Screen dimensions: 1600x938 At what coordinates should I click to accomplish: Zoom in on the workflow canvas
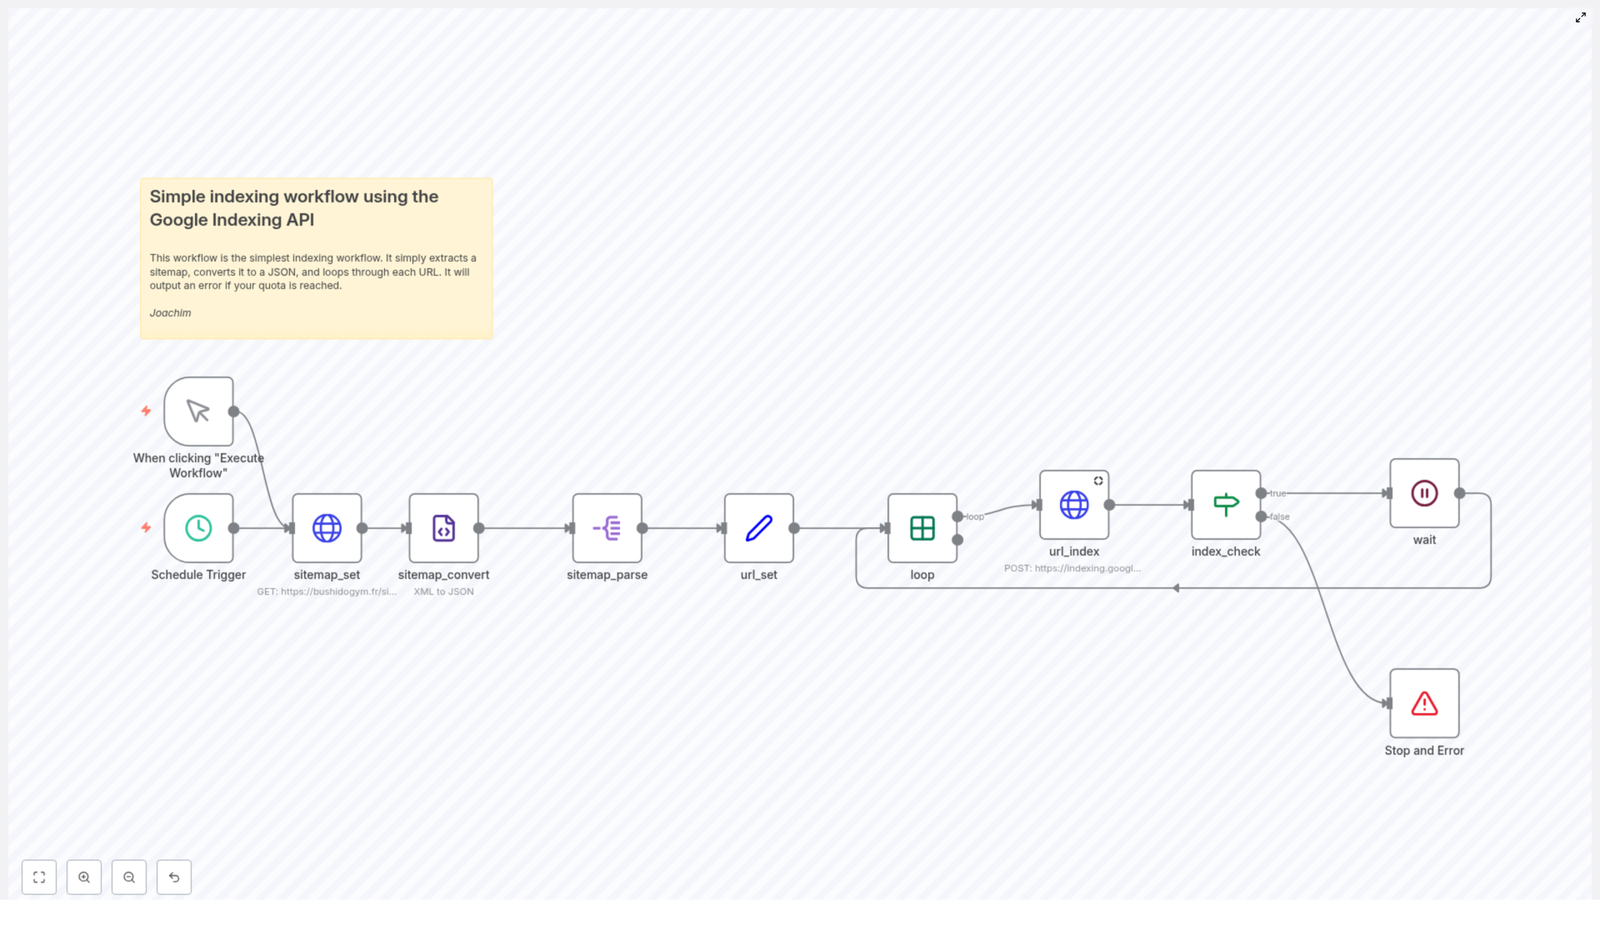[x=84, y=877]
